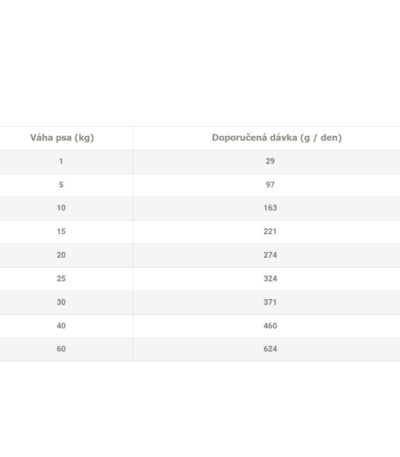Click the dose value 624
This screenshot has width=400, height=457.
[x=270, y=349]
